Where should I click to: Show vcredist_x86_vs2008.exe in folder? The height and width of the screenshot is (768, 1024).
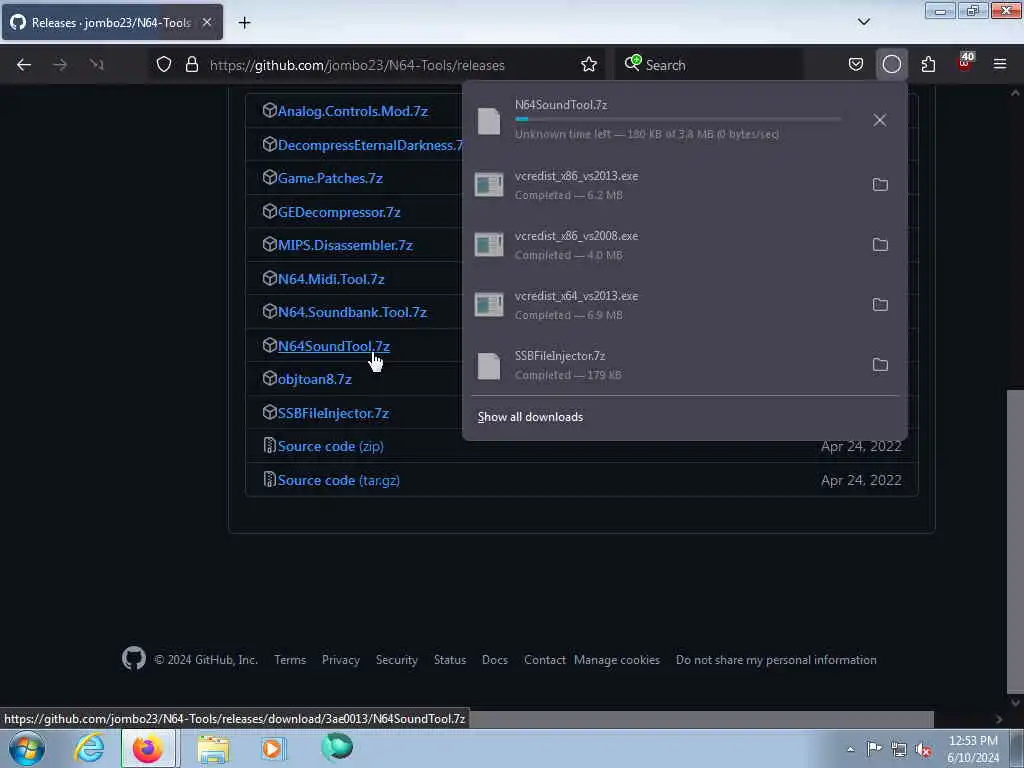pos(880,245)
